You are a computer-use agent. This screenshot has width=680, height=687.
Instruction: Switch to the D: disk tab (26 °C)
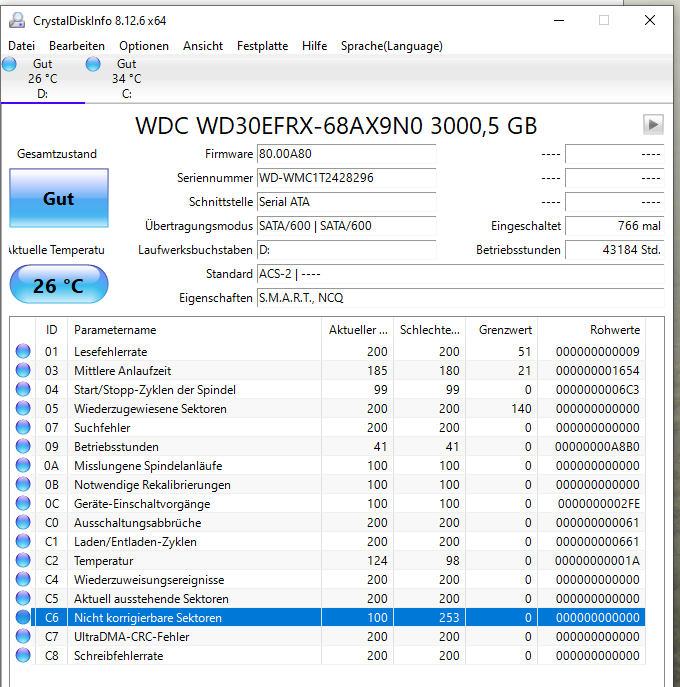pos(42,79)
